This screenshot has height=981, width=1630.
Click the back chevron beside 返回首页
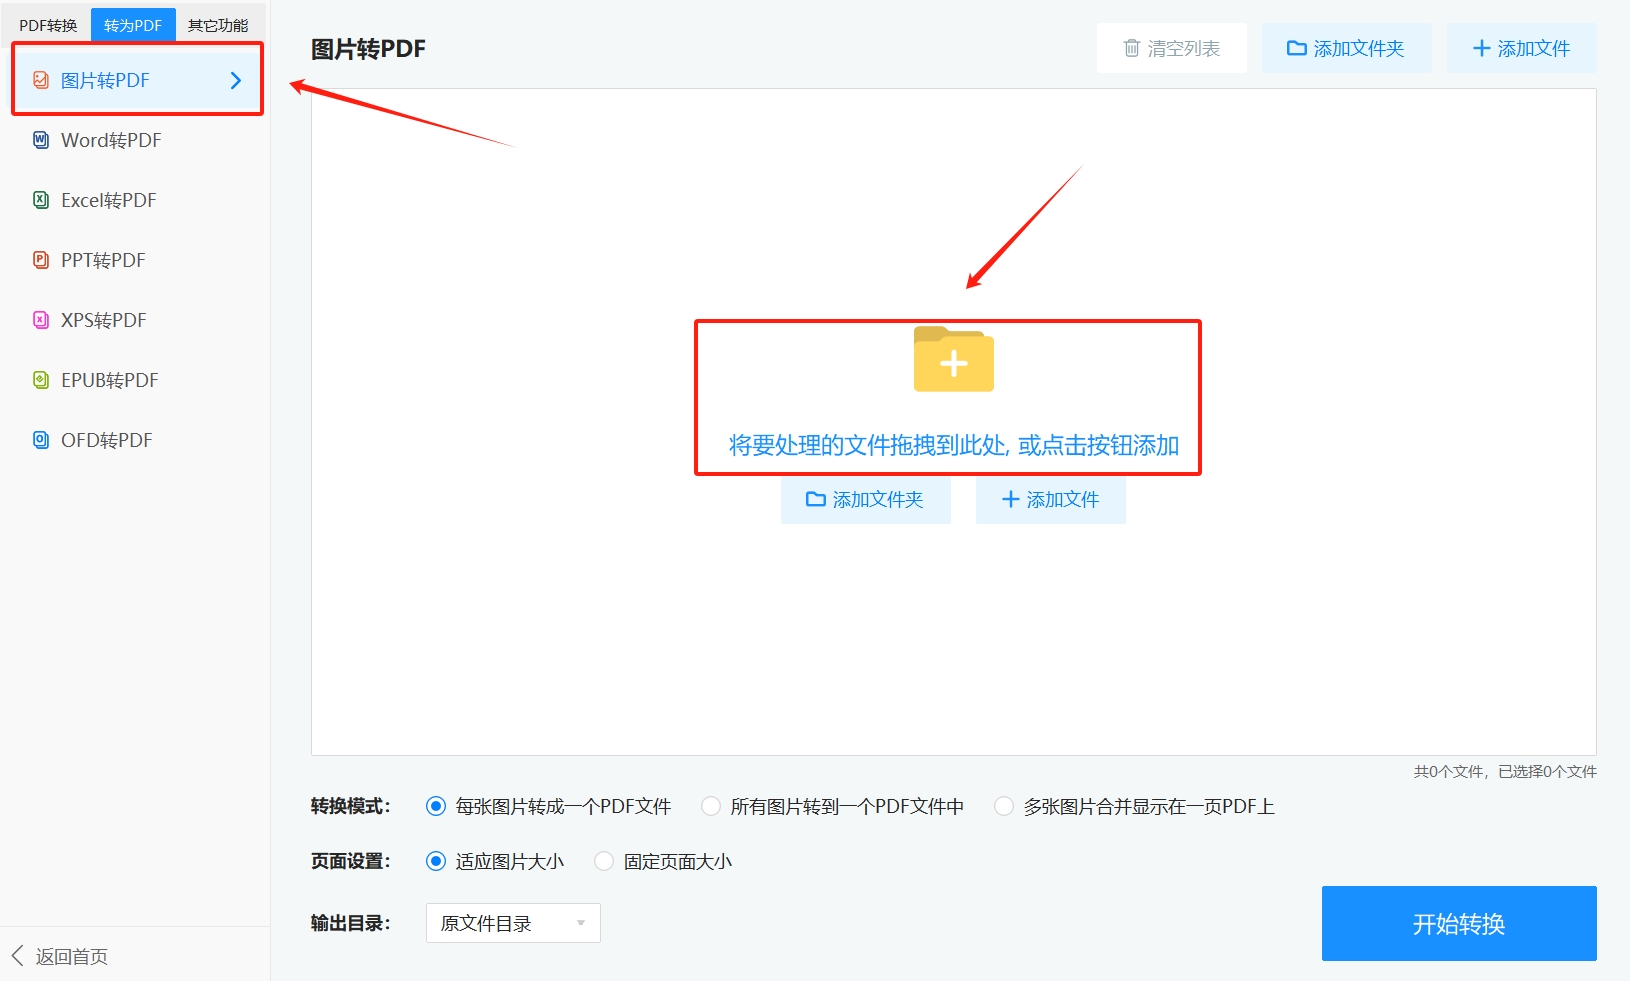click(15, 956)
